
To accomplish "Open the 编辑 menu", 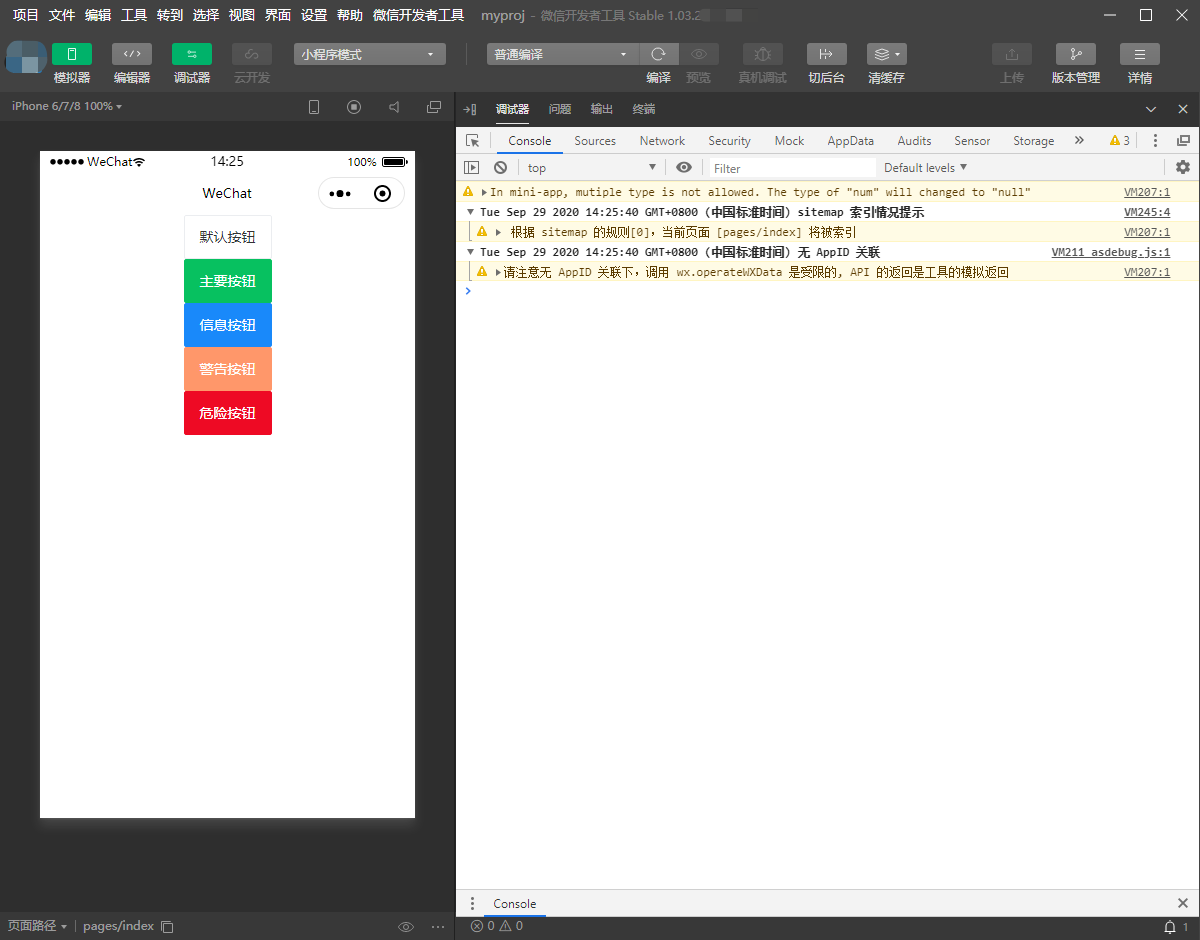I will point(98,15).
